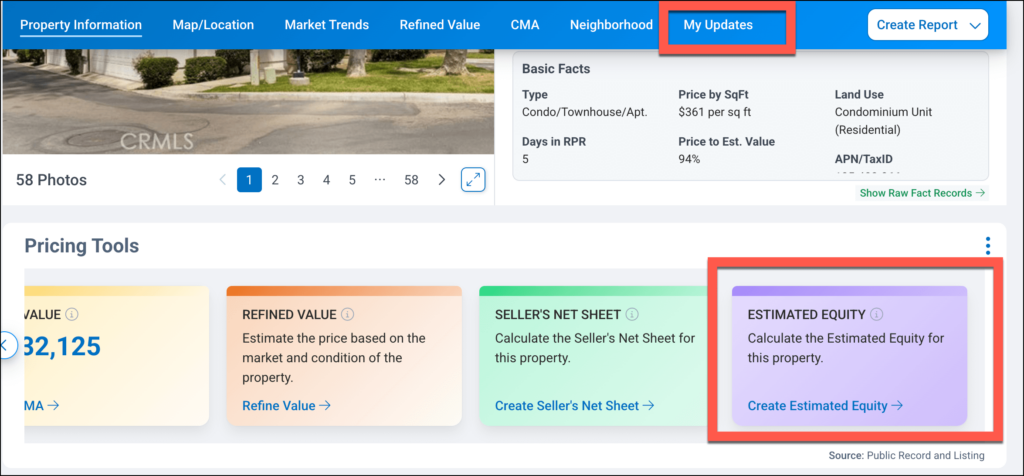Go to previous photo page arrow
The height and width of the screenshot is (476, 1024).
click(x=223, y=180)
